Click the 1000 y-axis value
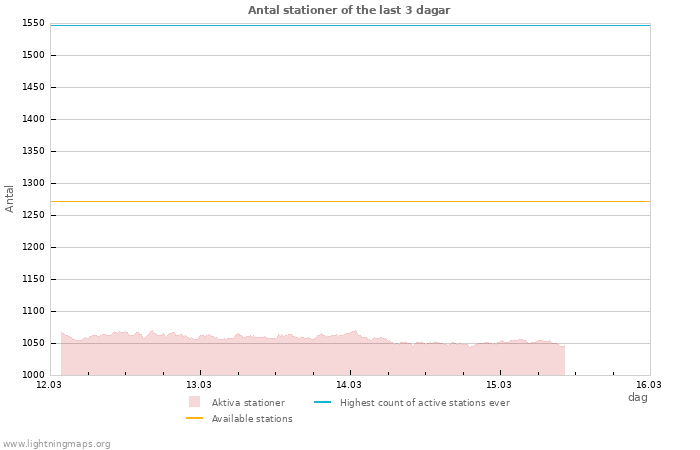The image size is (700, 450). [33, 375]
